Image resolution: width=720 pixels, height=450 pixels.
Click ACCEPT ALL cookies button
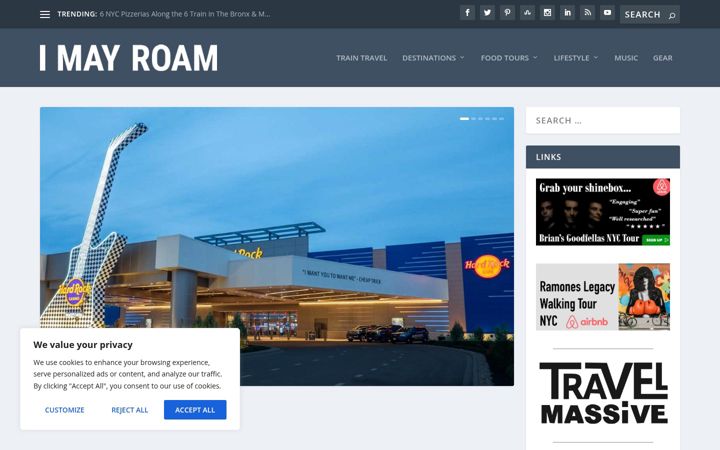click(195, 410)
